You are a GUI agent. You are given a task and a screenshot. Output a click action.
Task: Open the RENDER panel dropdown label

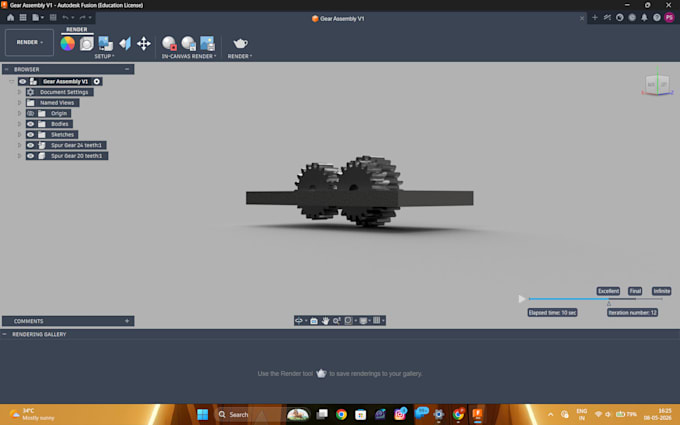pos(240,56)
